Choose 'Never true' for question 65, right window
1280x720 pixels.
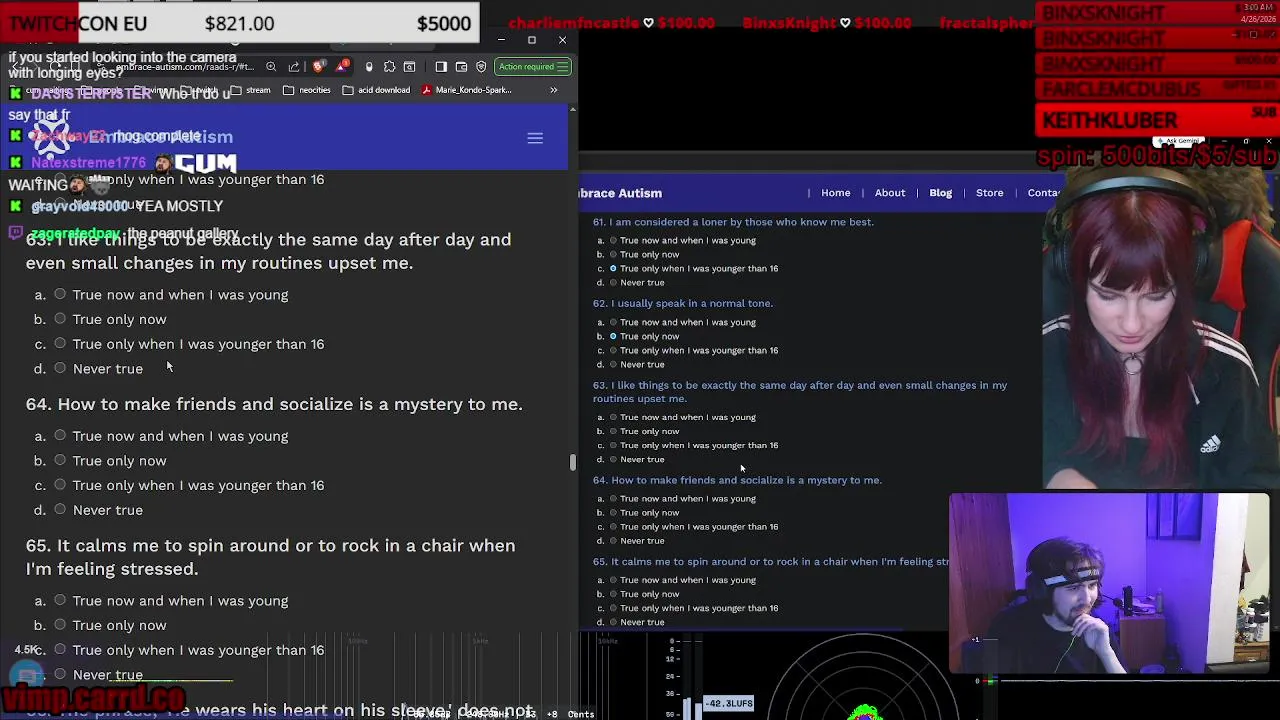(613, 622)
